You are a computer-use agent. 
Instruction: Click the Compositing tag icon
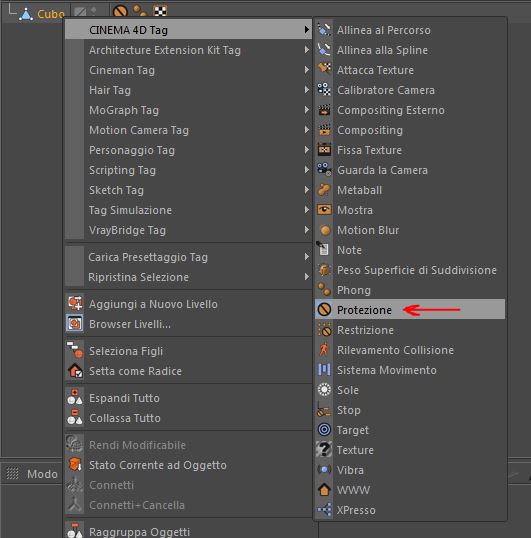(324, 130)
